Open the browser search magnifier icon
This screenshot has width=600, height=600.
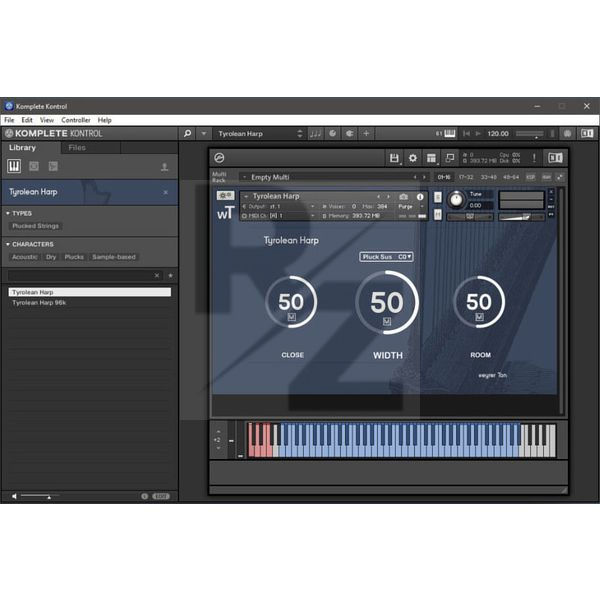188,134
